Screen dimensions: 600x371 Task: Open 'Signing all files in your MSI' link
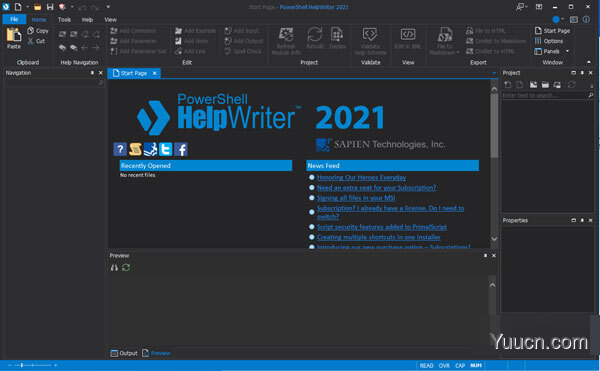(x=356, y=198)
